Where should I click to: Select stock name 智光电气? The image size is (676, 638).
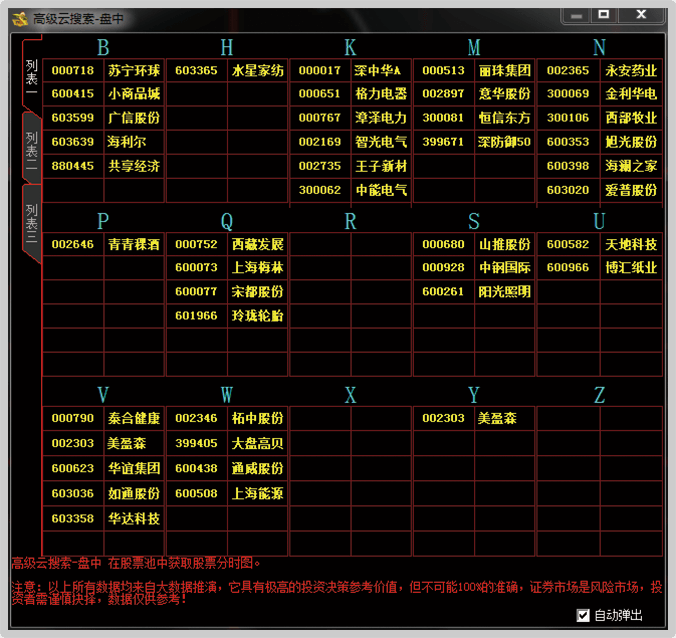click(381, 142)
